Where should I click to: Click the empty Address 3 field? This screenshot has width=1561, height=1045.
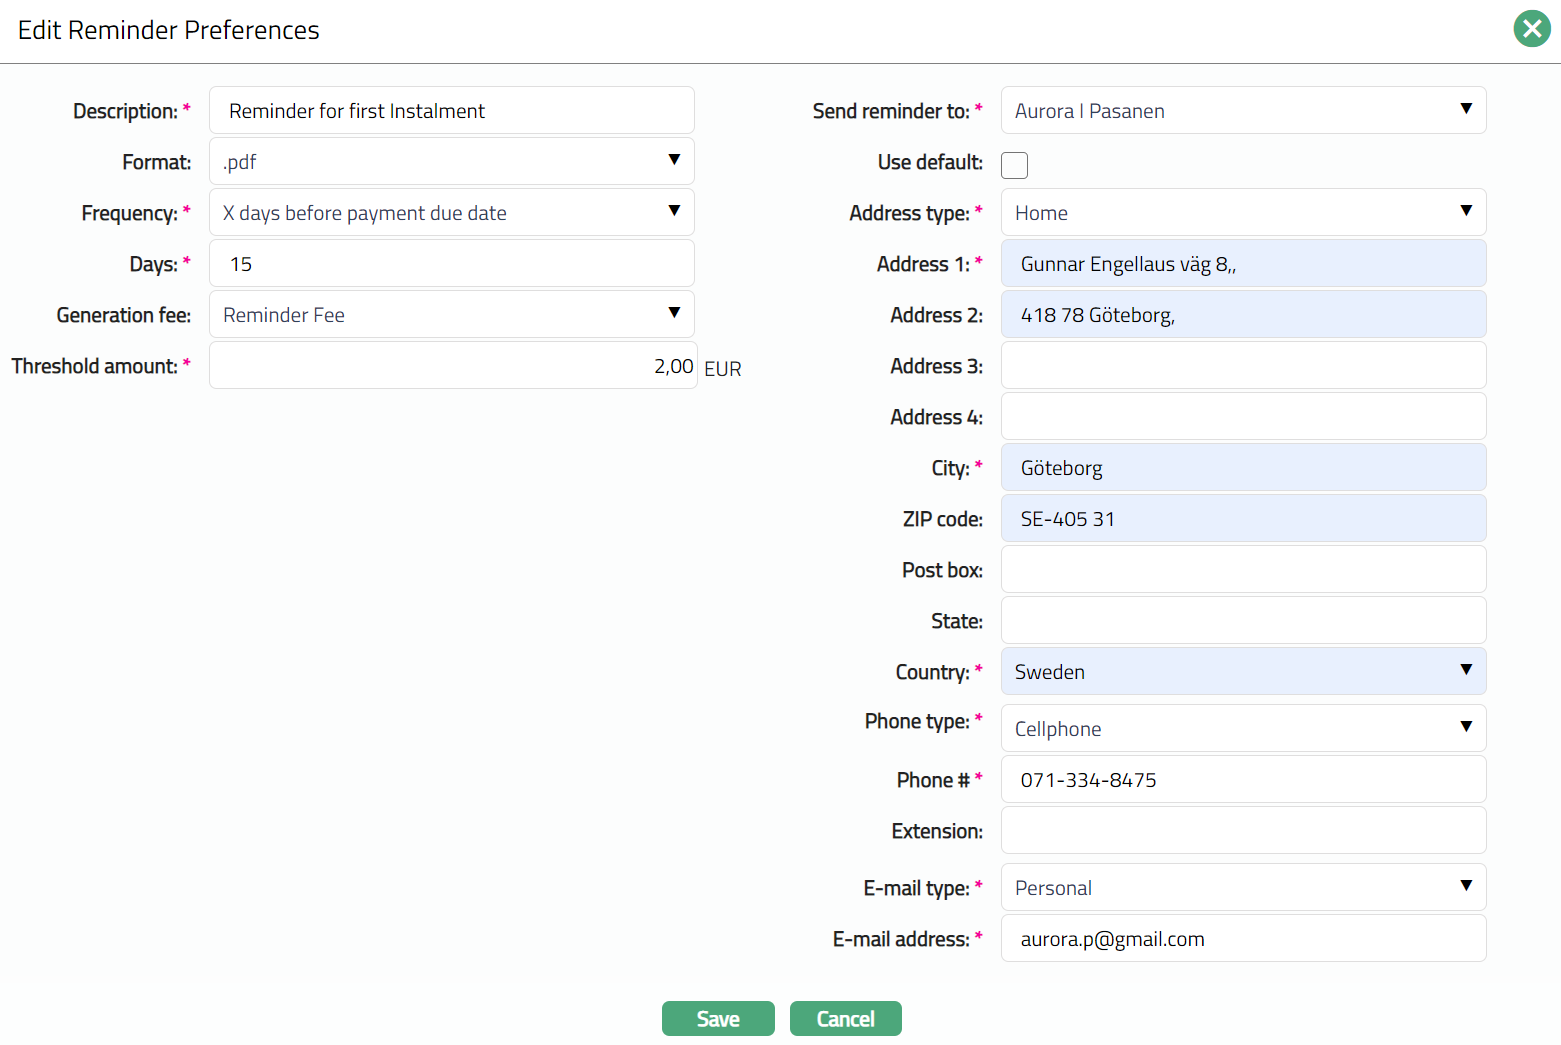click(x=1242, y=366)
